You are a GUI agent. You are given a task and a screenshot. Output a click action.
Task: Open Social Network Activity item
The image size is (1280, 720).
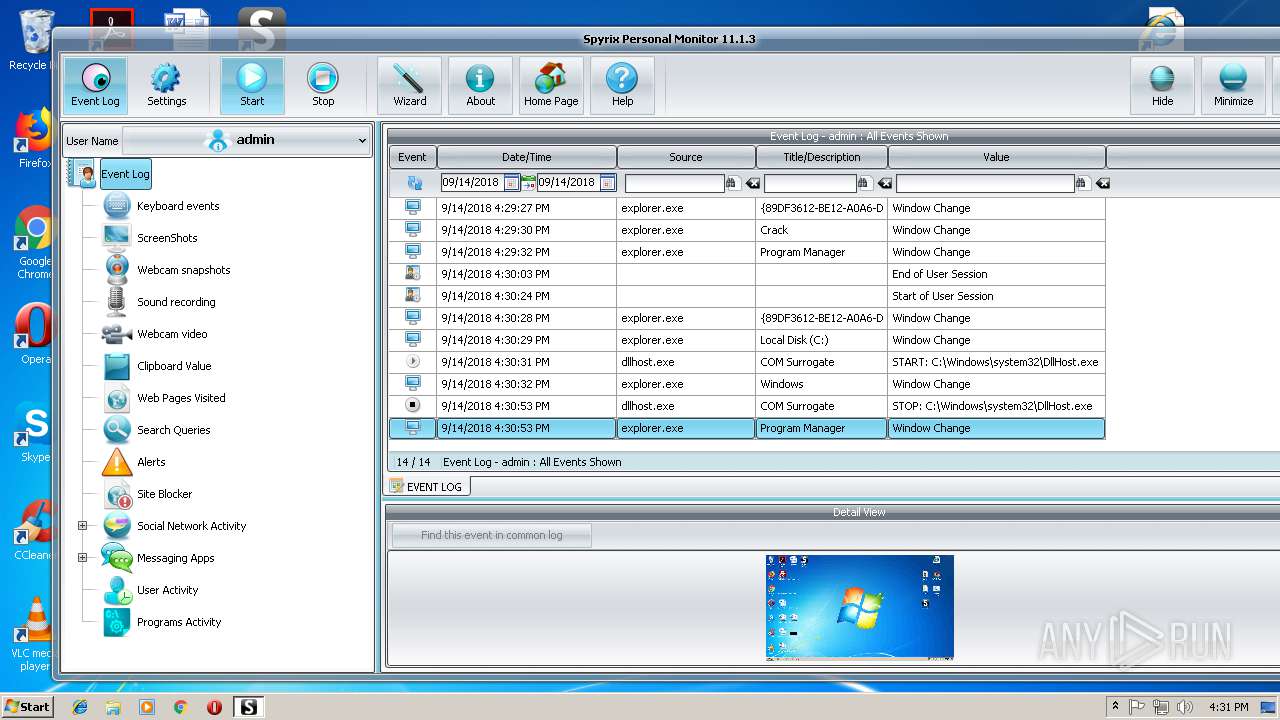coord(191,526)
